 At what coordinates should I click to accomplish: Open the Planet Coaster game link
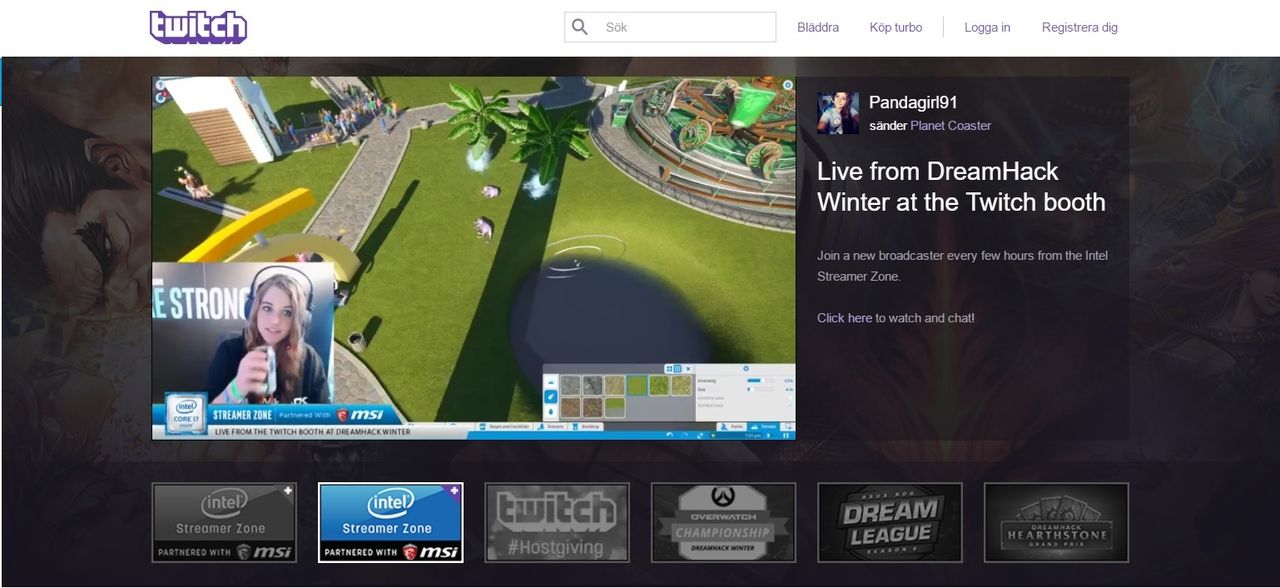pos(951,126)
